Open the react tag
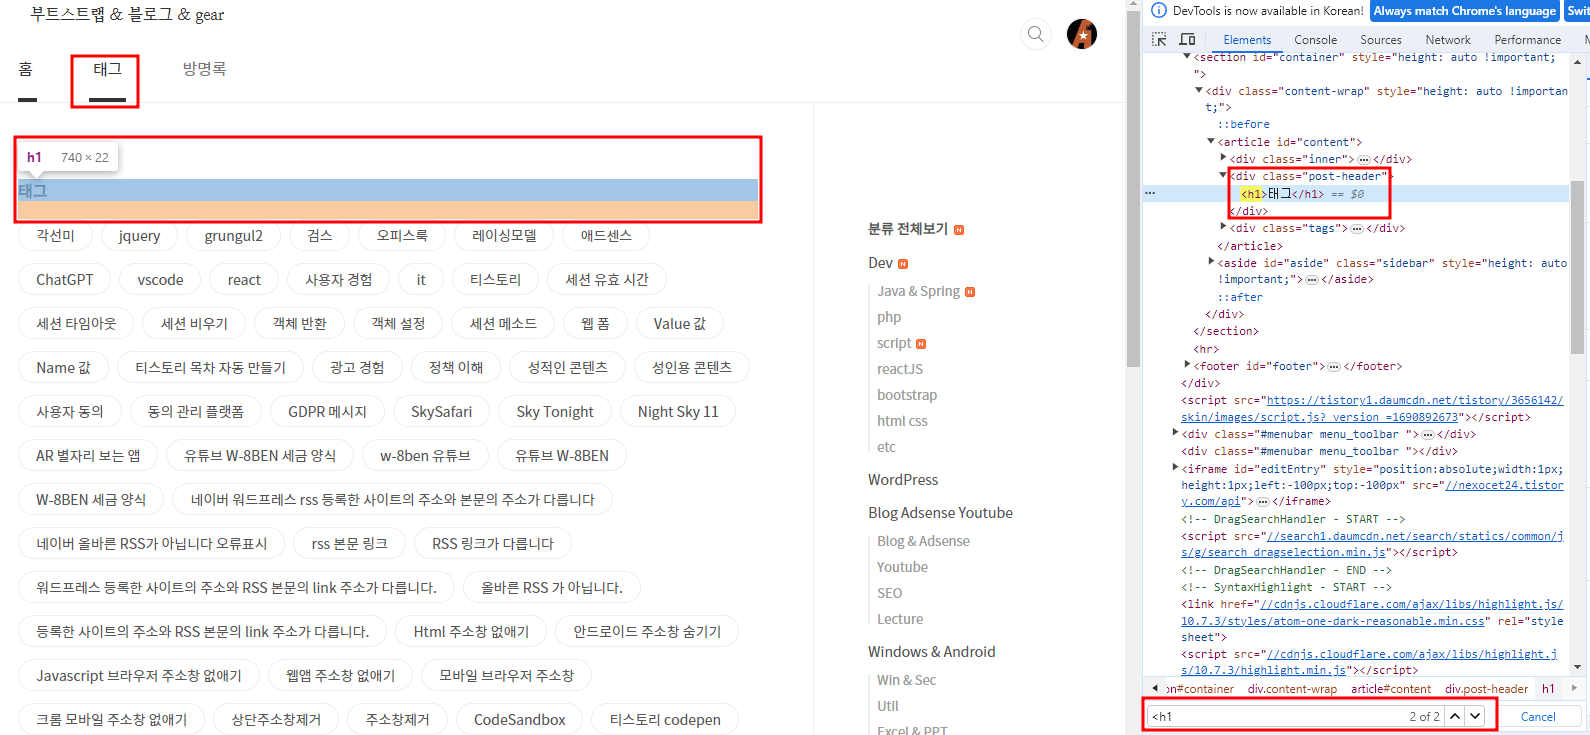 [x=244, y=280]
